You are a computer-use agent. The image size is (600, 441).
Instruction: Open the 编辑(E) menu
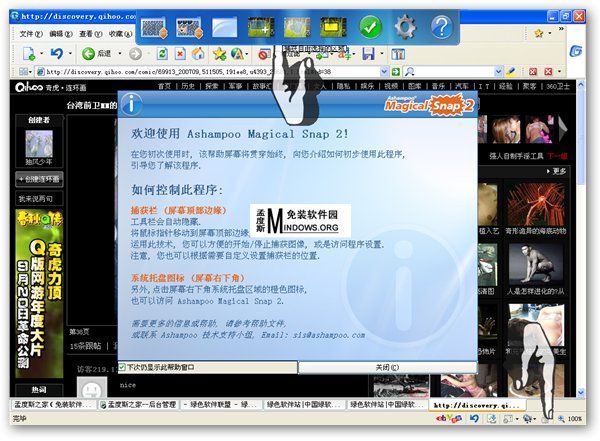pyautogui.click(x=61, y=34)
